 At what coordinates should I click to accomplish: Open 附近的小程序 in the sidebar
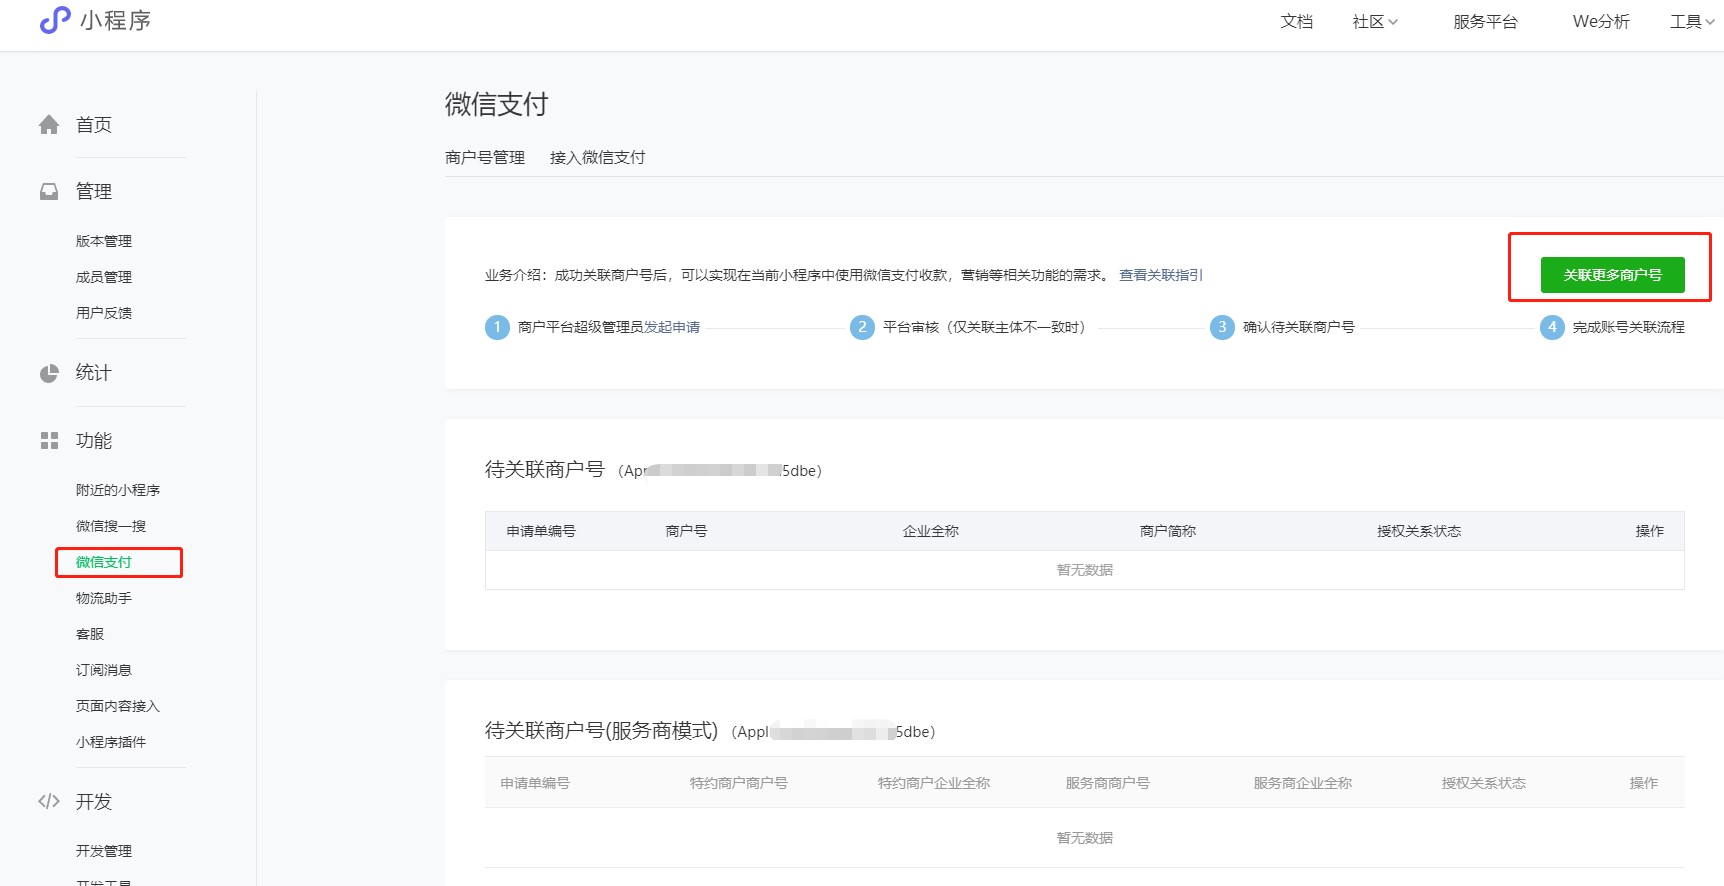pyautogui.click(x=118, y=490)
